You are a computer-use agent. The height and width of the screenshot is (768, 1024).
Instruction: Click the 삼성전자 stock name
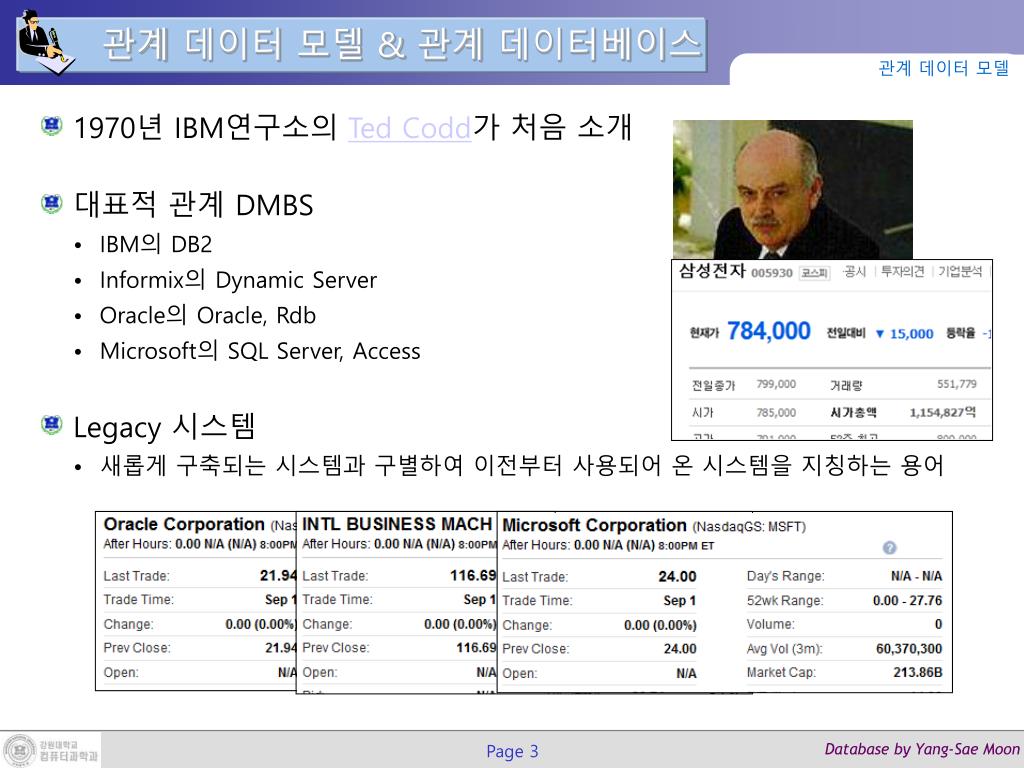click(712, 270)
